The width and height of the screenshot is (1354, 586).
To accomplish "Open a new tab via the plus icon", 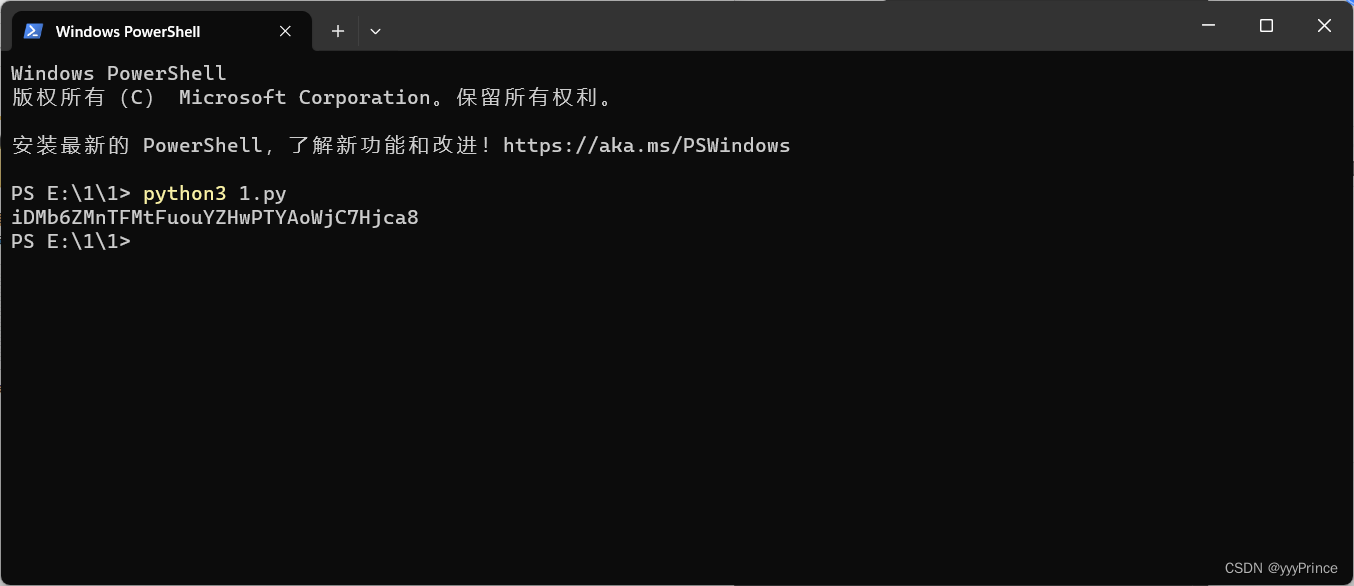I will (x=337, y=31).
